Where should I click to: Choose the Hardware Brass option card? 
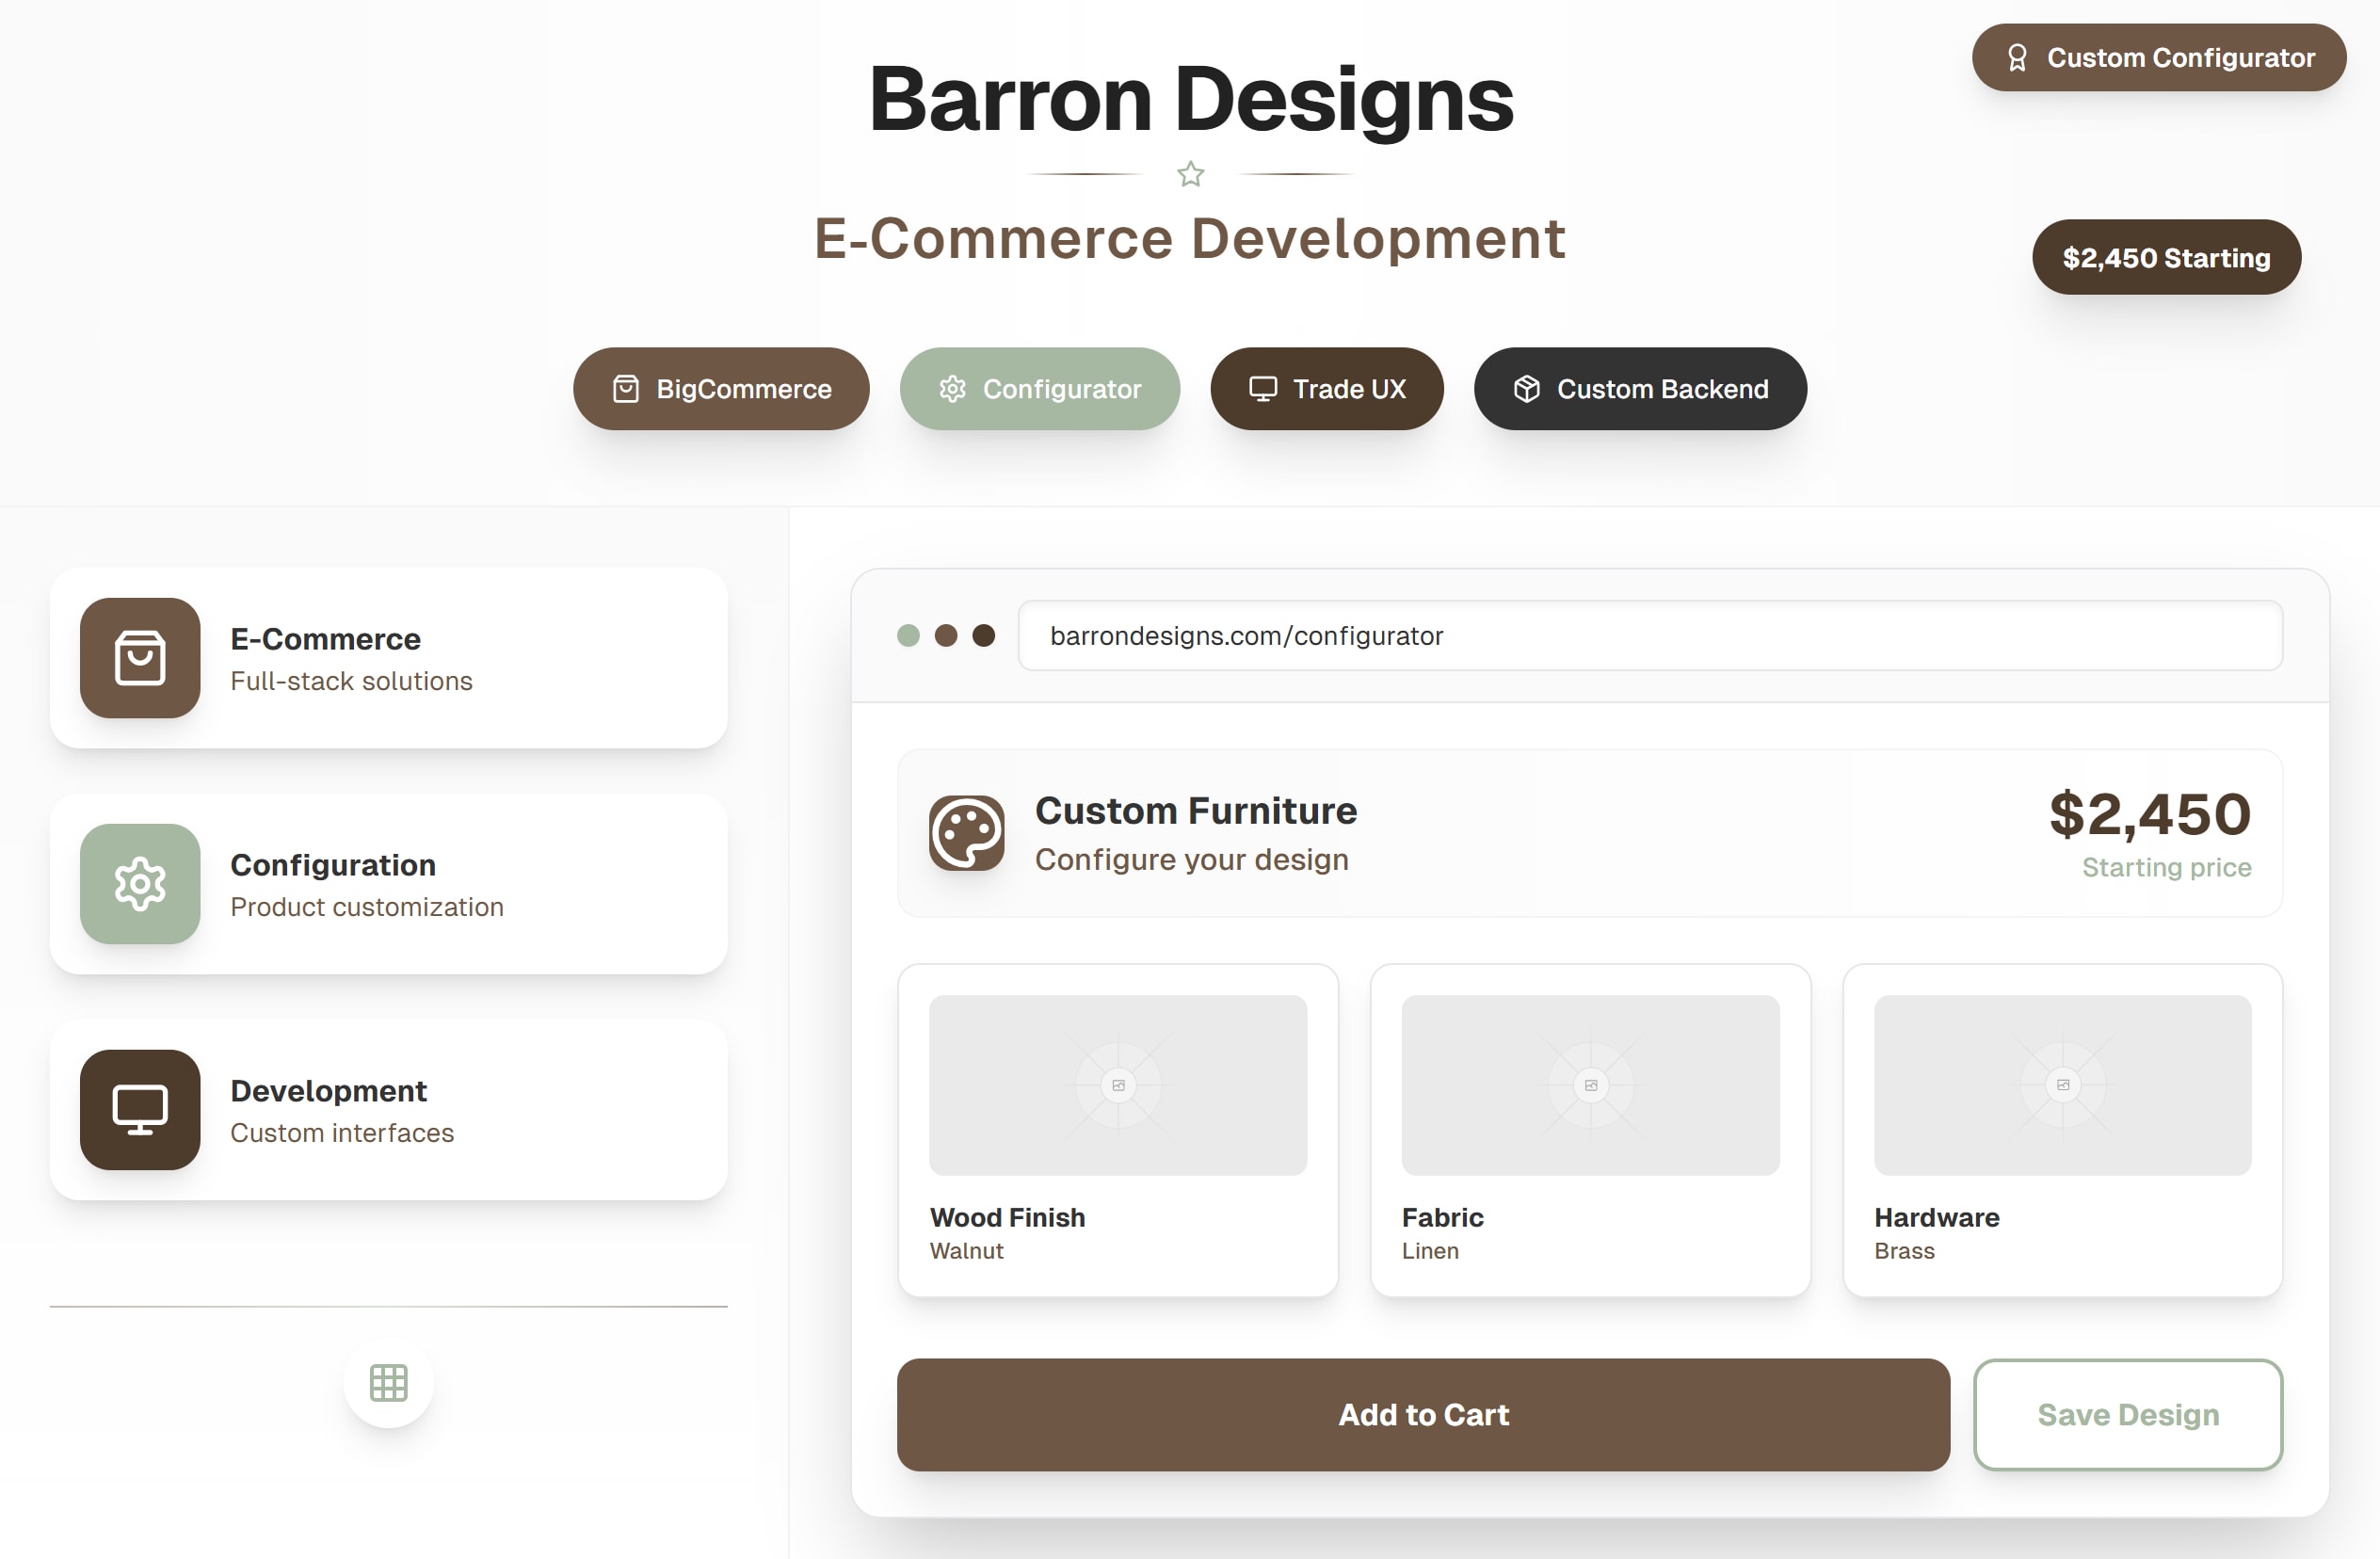coord(2063,1131)
